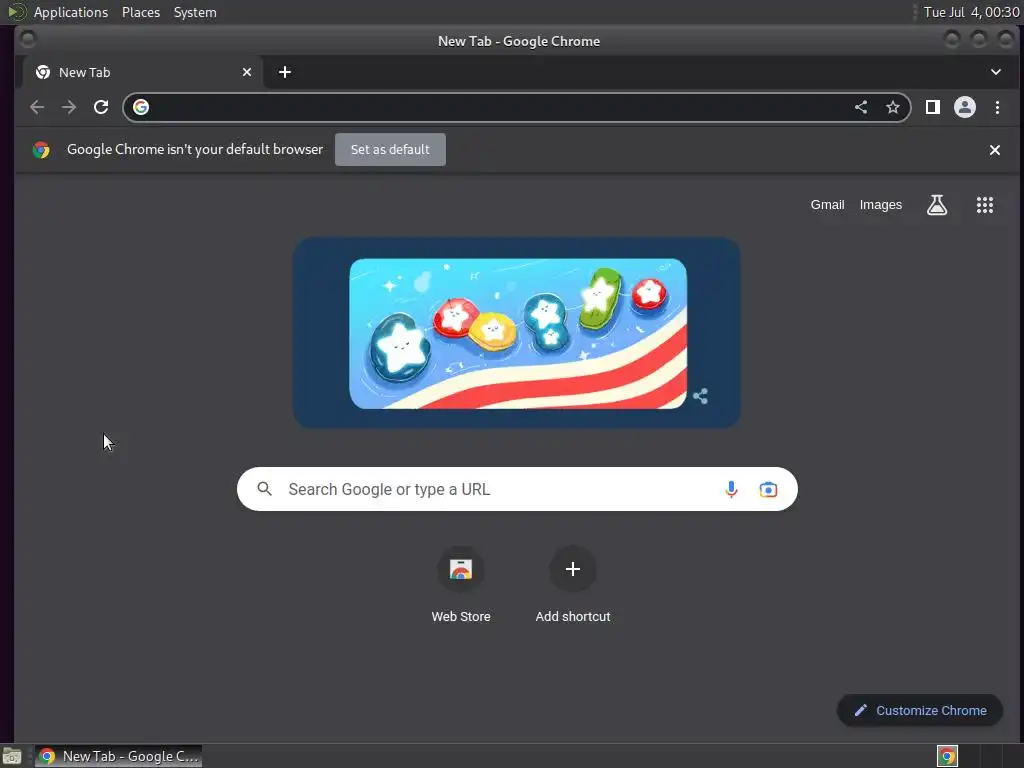Open the Images link
Screen dimensions: 1024x768
(x=880, y=204)
